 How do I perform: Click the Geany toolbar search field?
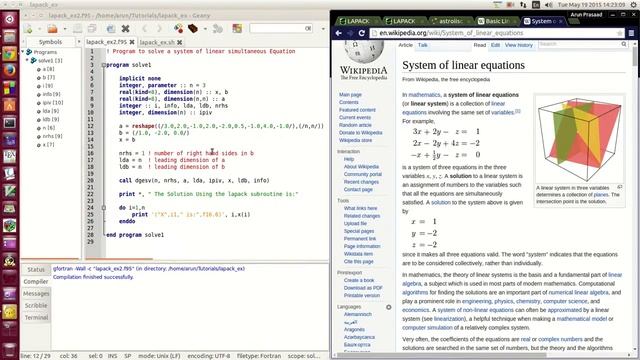281,28
